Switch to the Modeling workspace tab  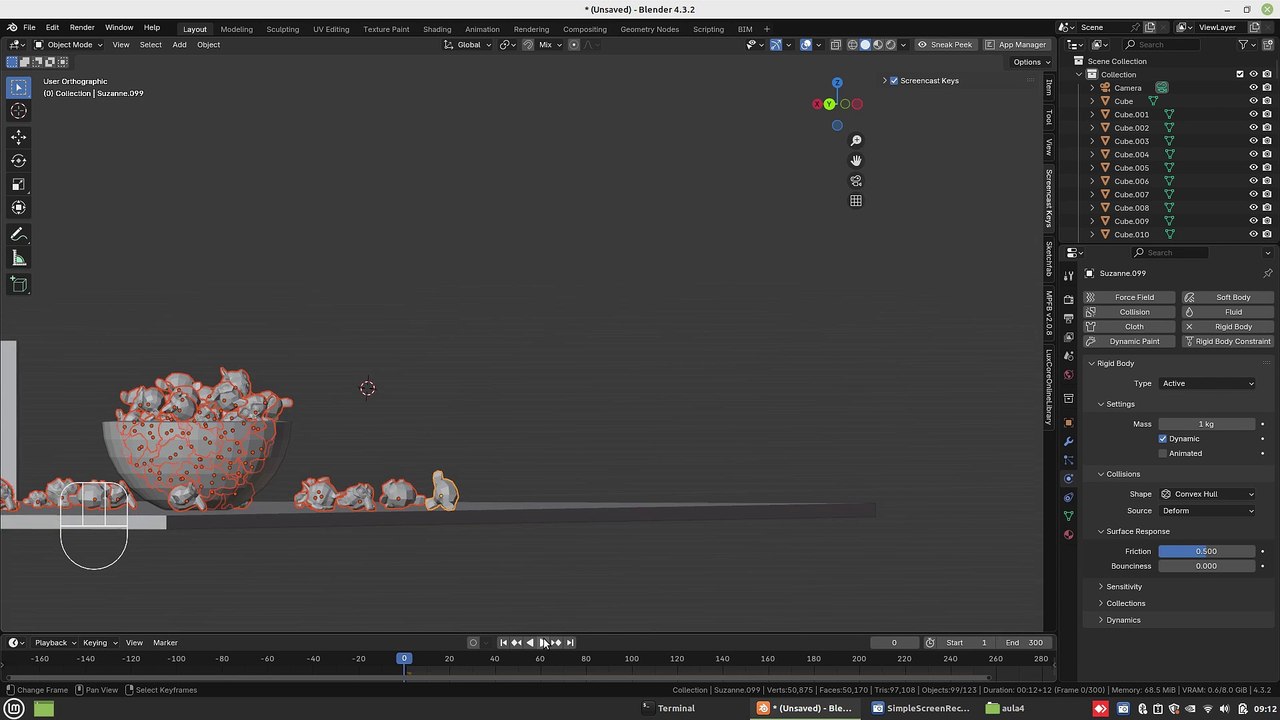coord(236,29)
